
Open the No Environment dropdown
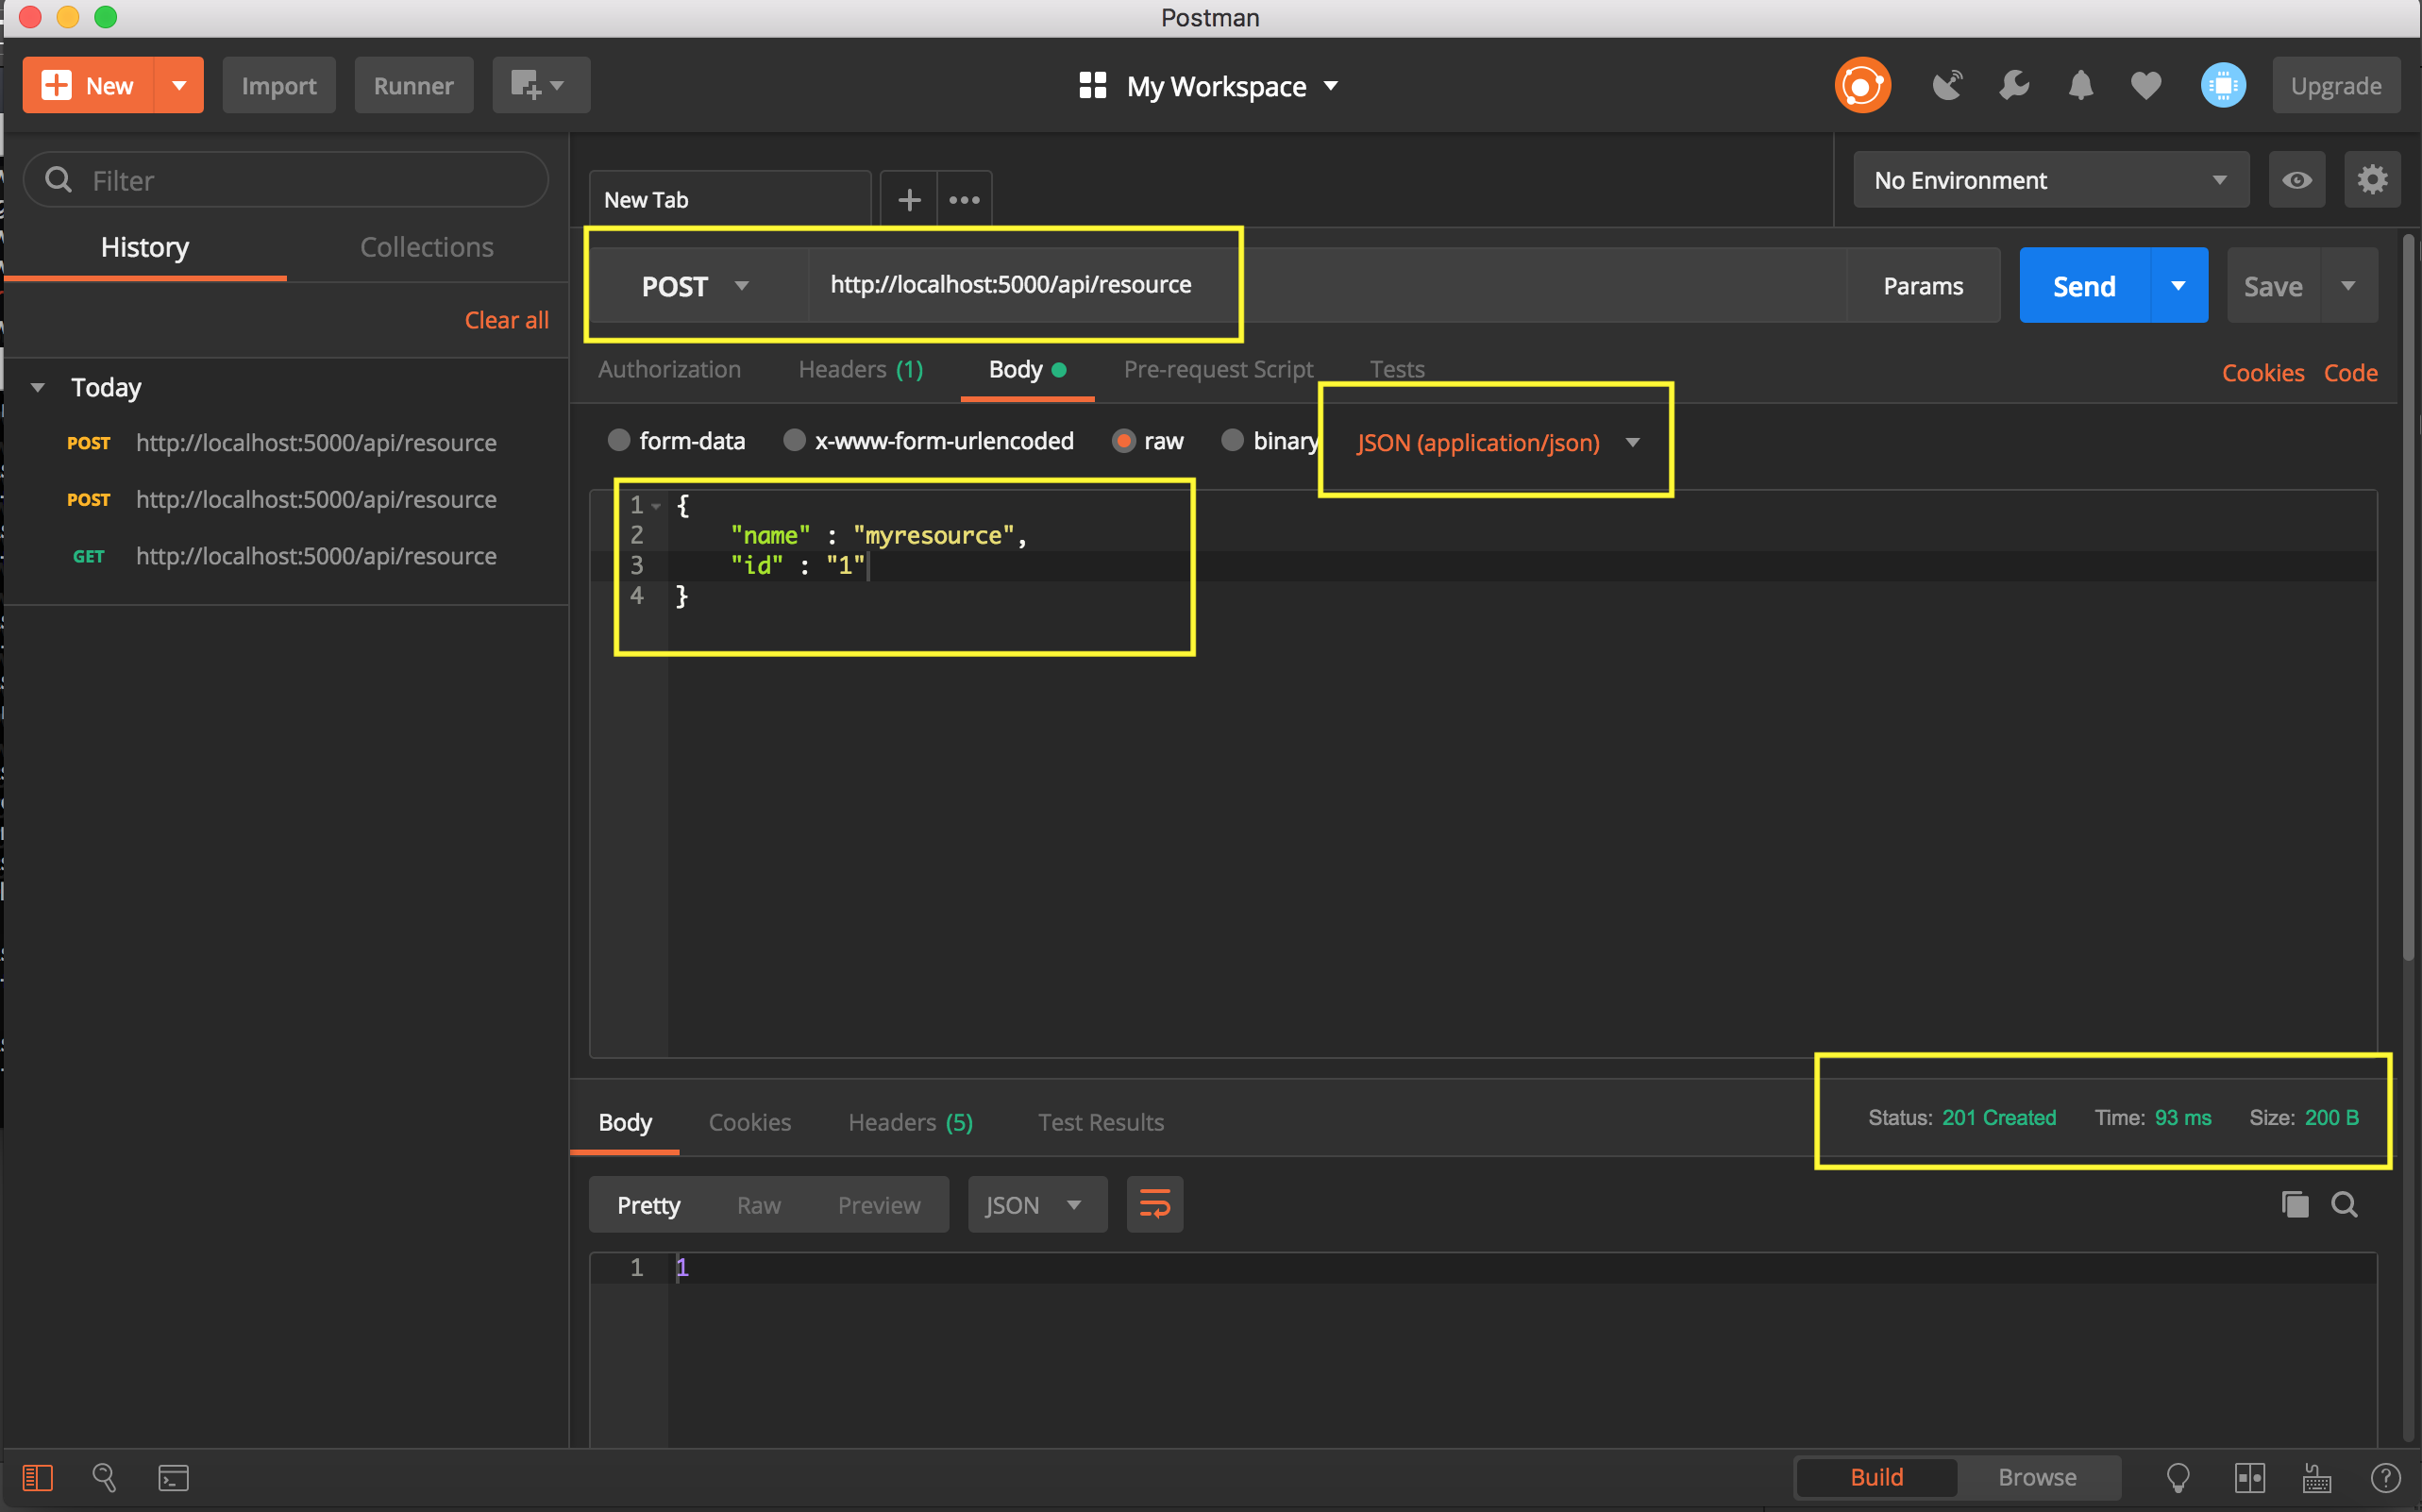pyautogui.click(x=2050, y=180)
